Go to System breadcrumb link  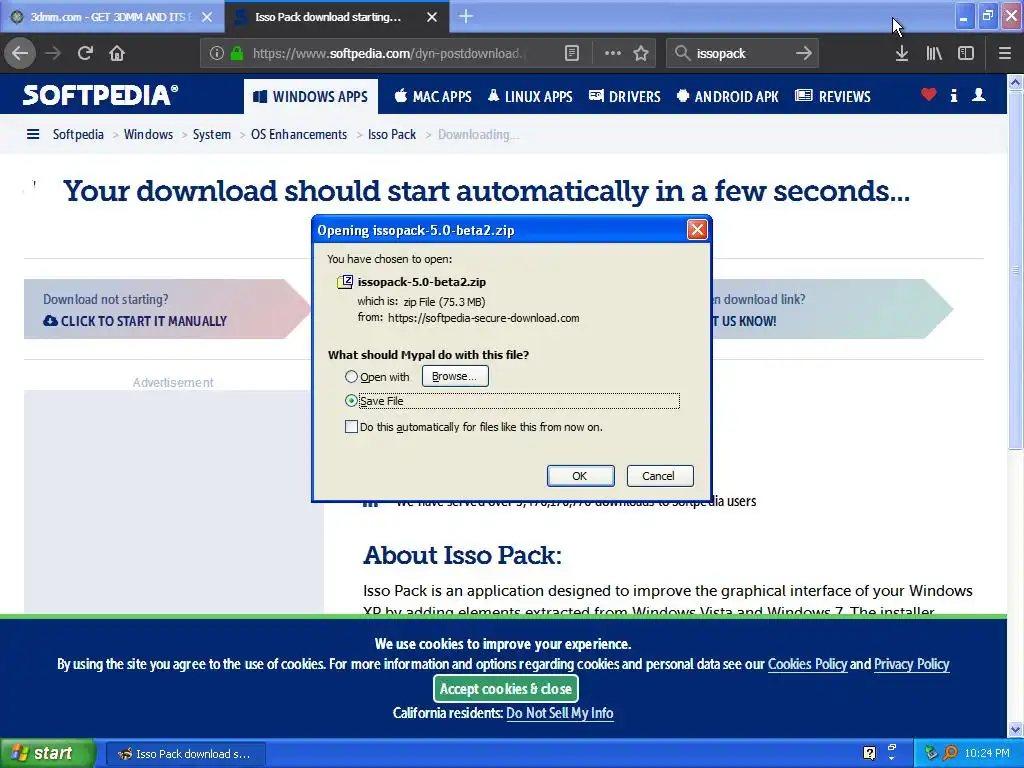212,135
